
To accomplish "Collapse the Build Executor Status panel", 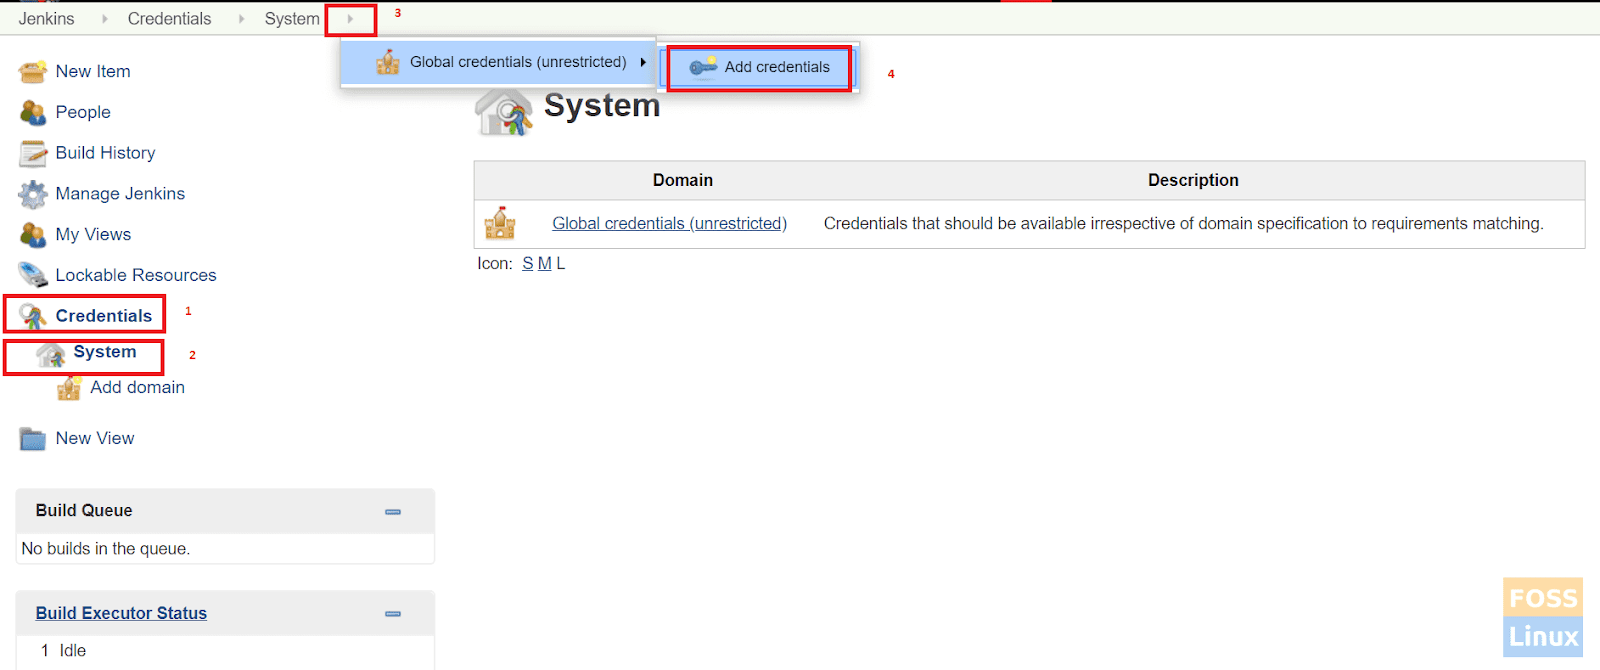I will pos(393,614).
